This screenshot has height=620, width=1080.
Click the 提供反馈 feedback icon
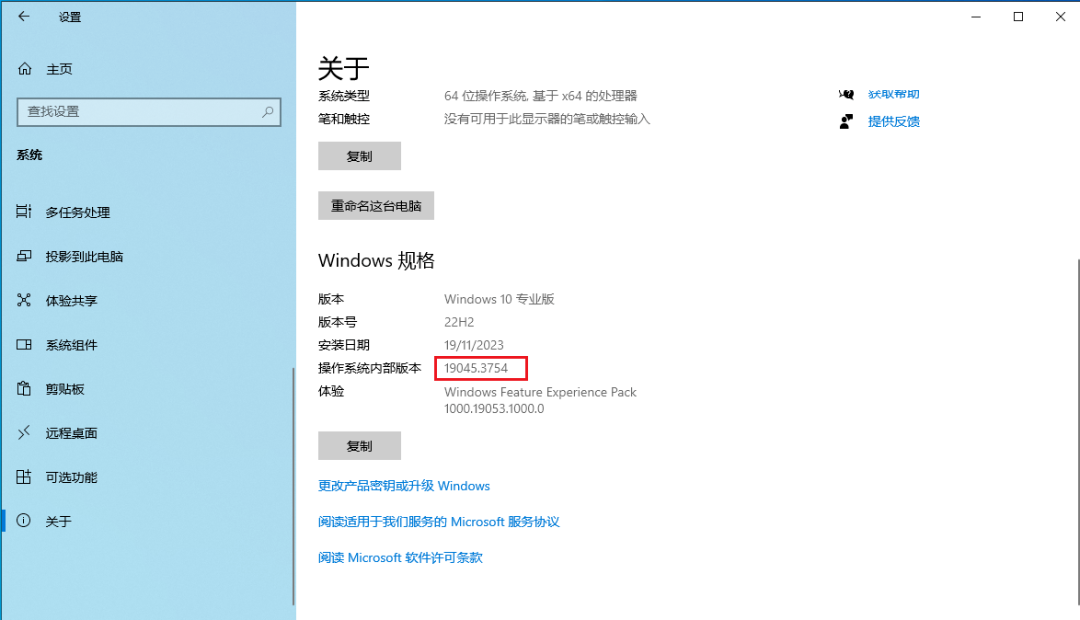pos(847,121)
